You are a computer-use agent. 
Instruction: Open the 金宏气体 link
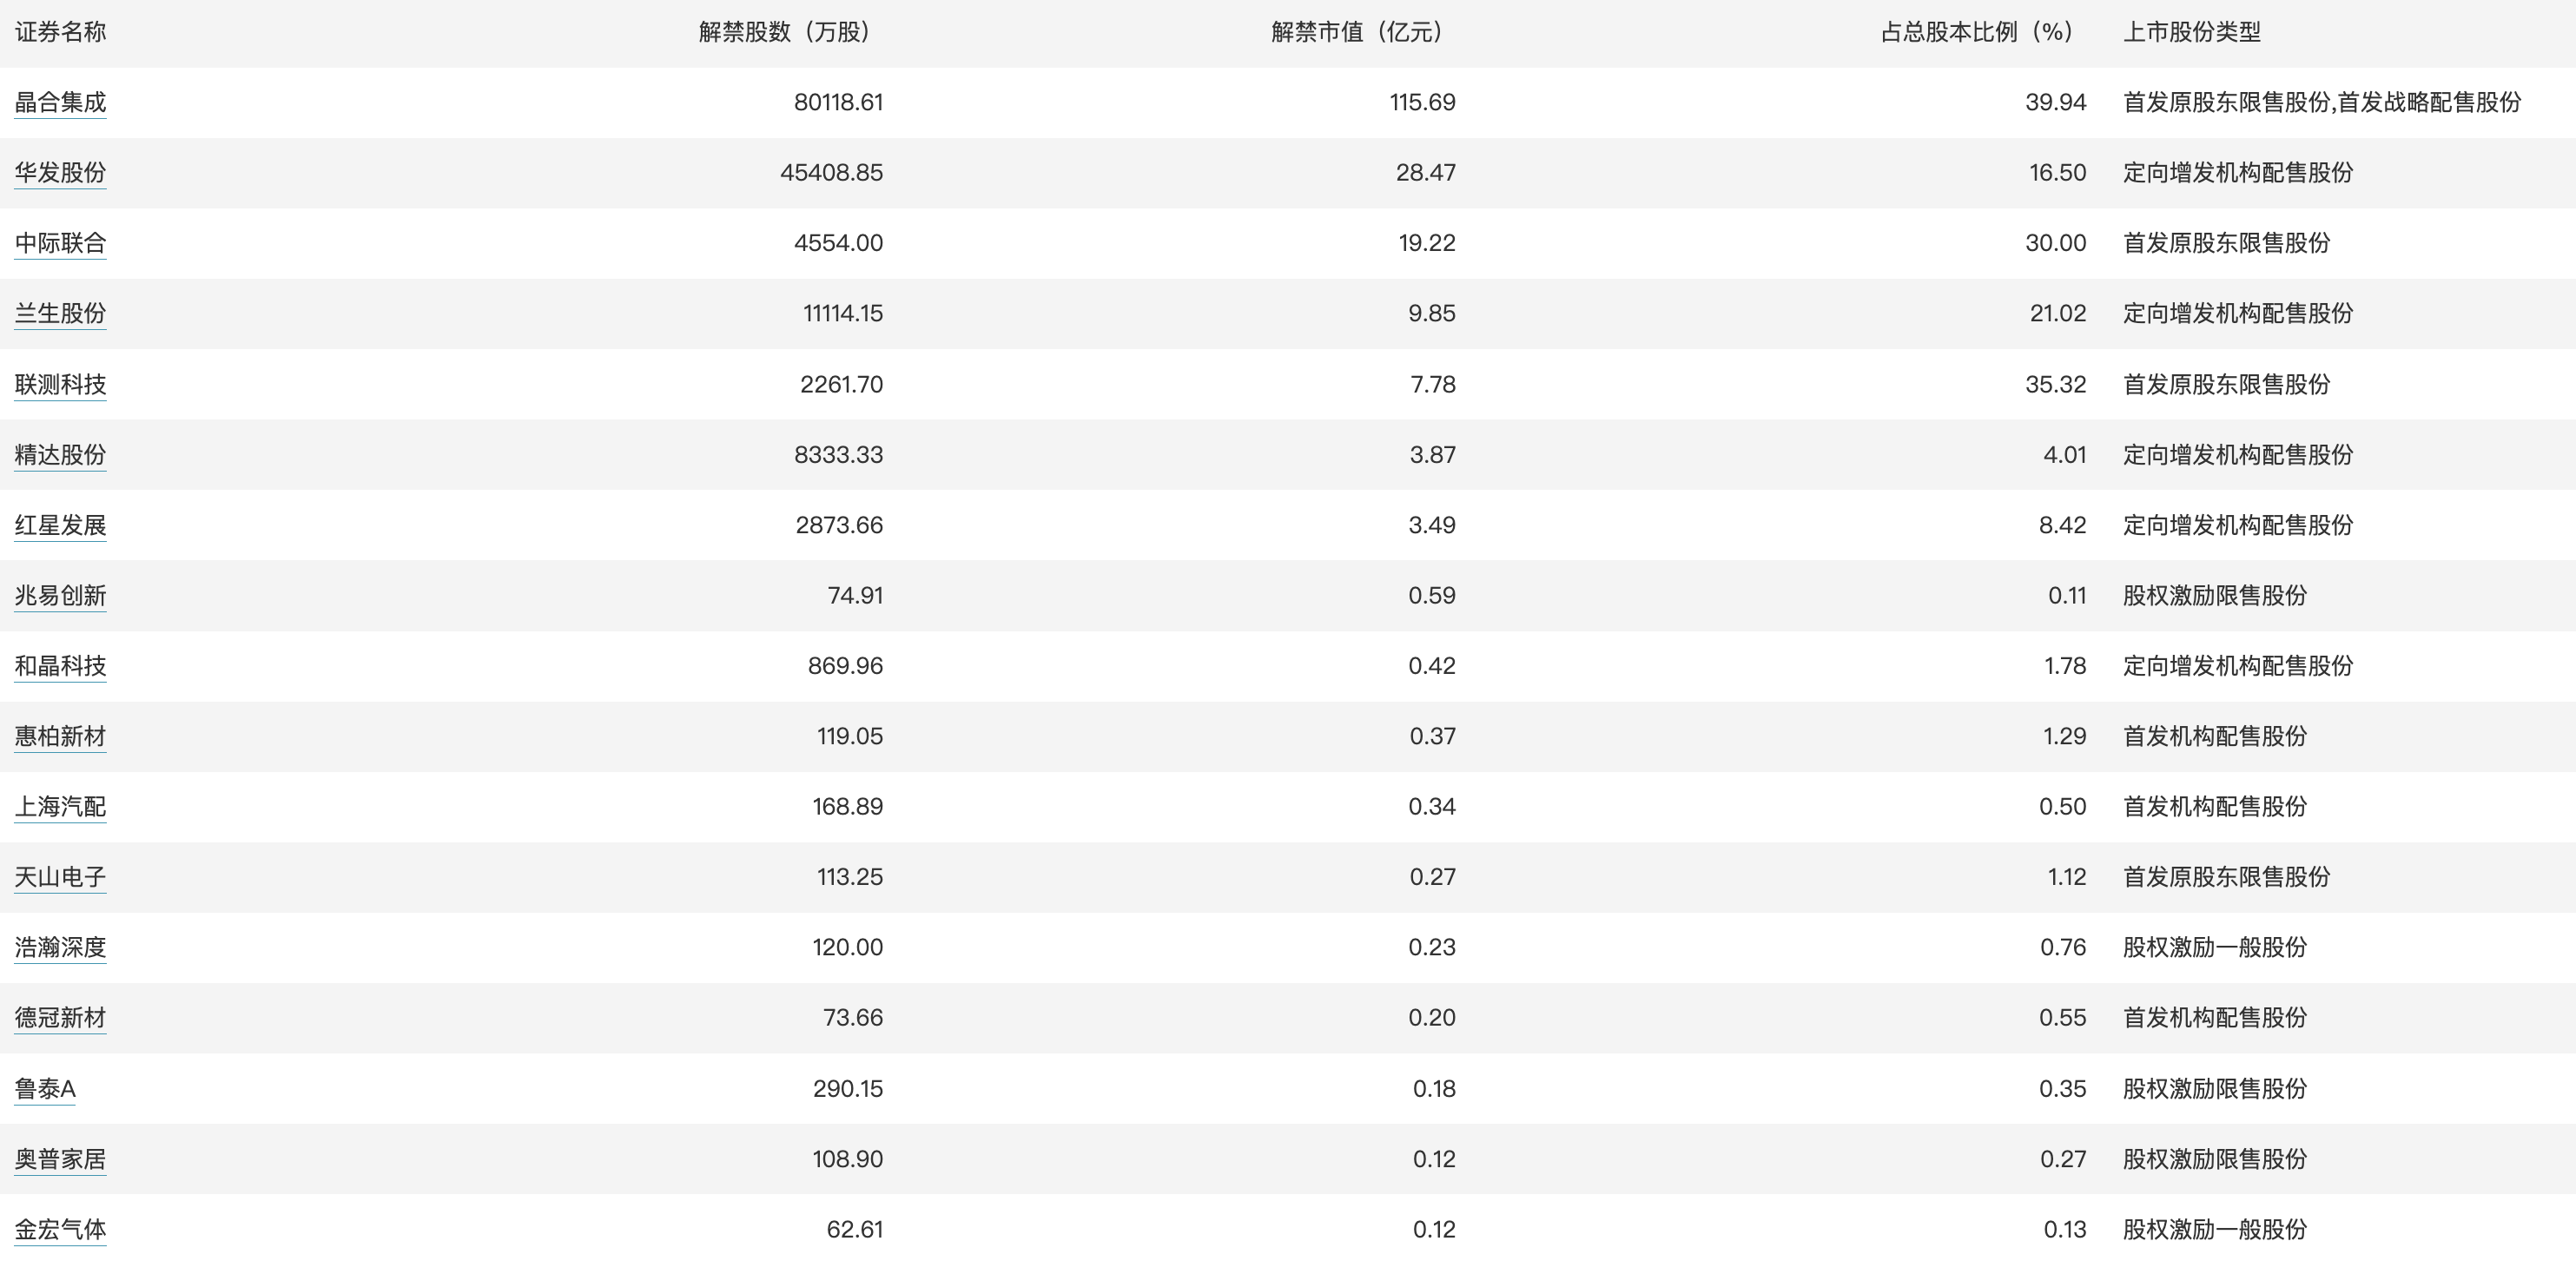pyautogui.click(x=60, y=1229)
